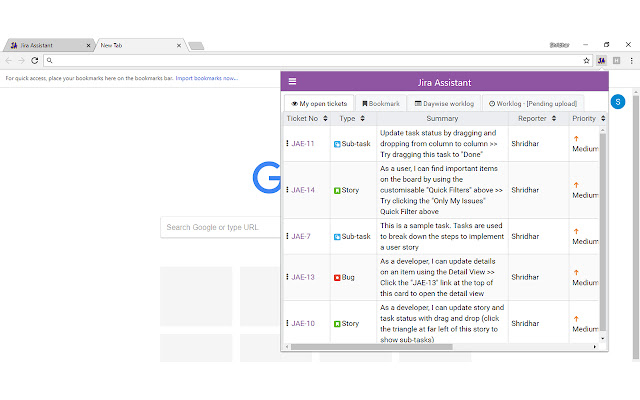Switch to the Jira Assistant browser tab
Screen dimensions: 640x400
point(49,45)
